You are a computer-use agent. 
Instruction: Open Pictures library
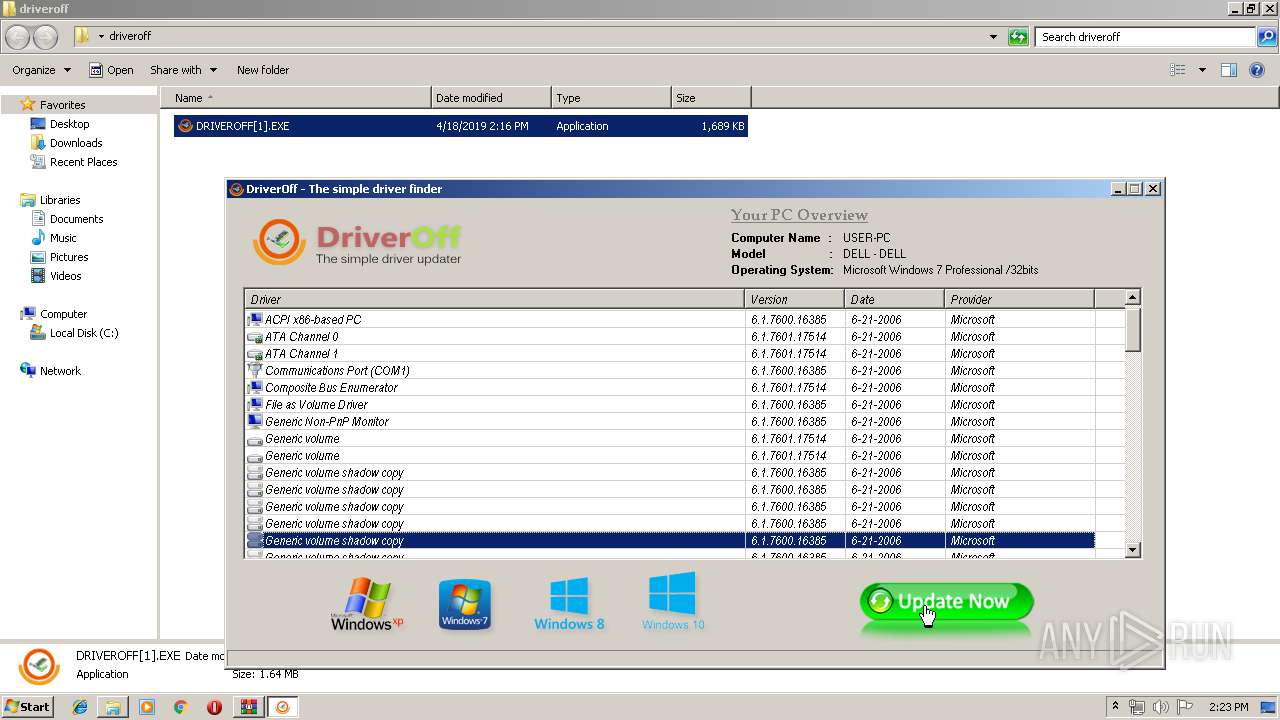pos(69,257)
